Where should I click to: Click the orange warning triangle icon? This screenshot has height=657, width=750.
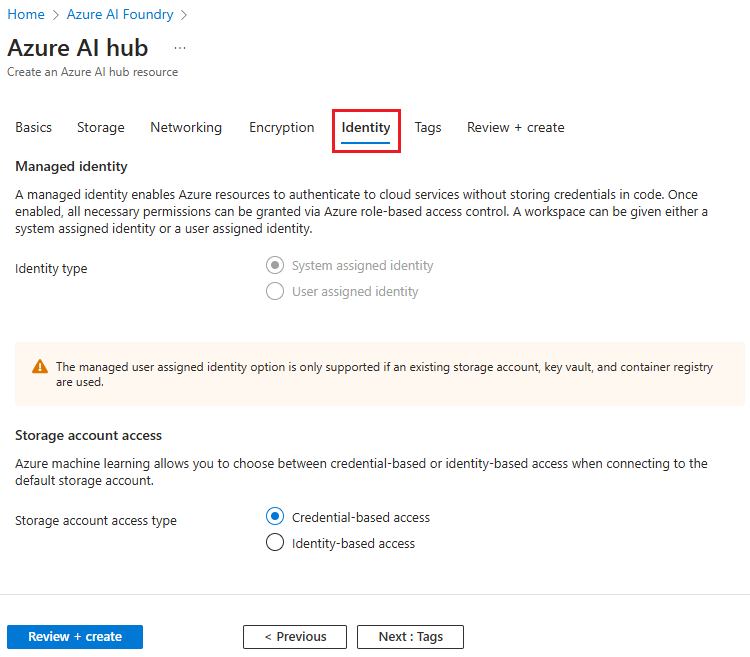click(x=40, y=367)
